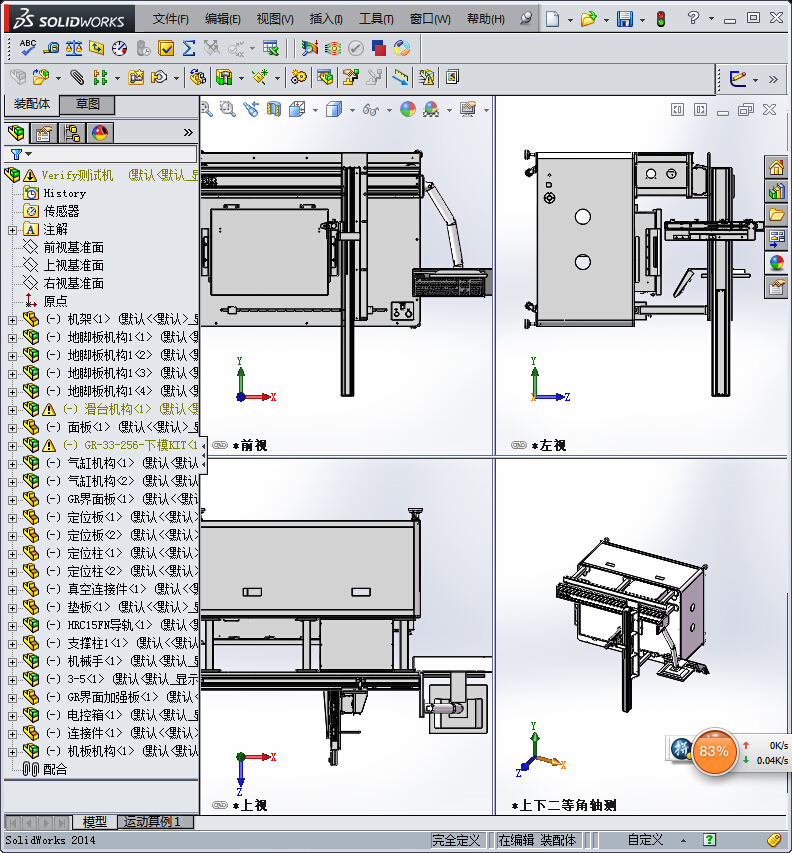Open FeatureManager design tree tab icon

tap(16, 133)
